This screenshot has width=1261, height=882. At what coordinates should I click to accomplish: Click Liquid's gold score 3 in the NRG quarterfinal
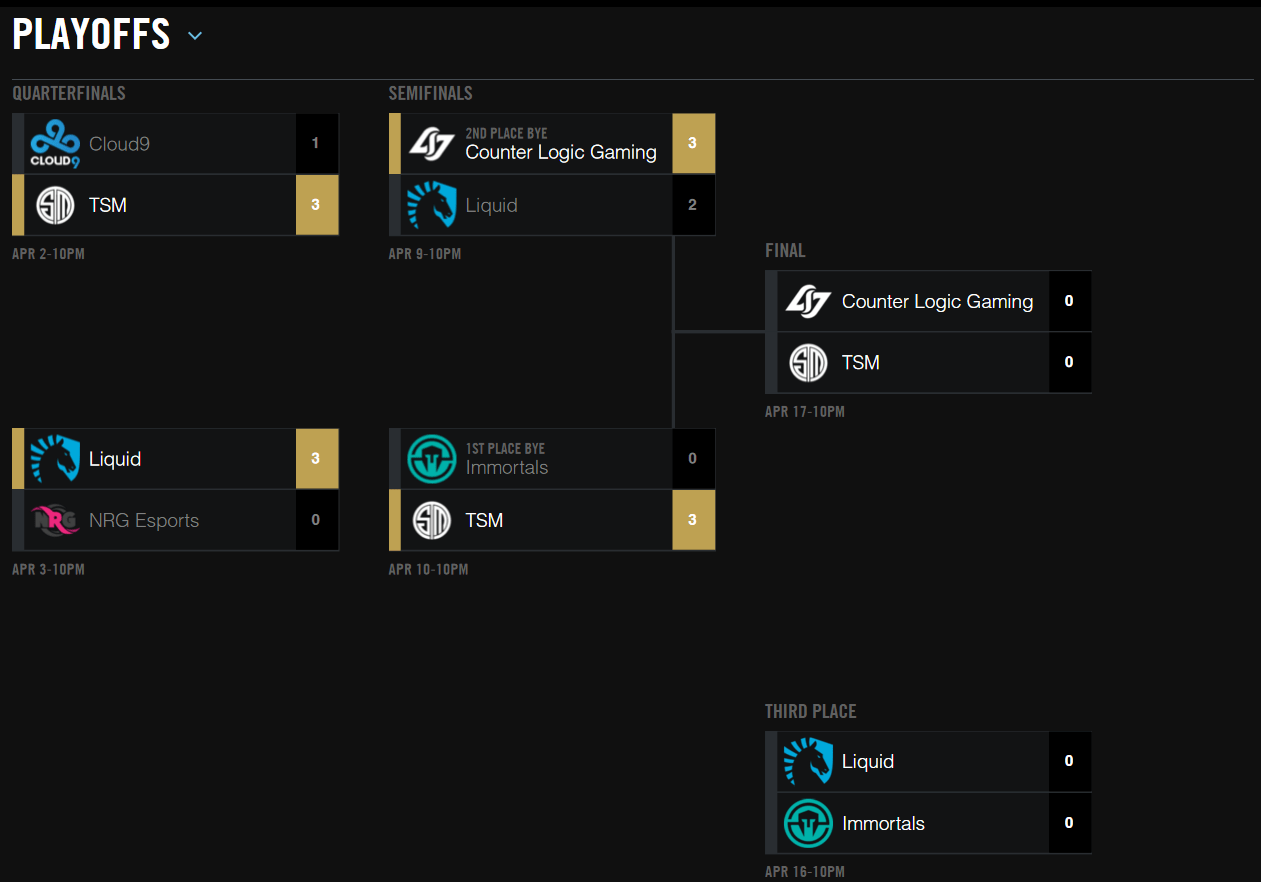[316, 459]
